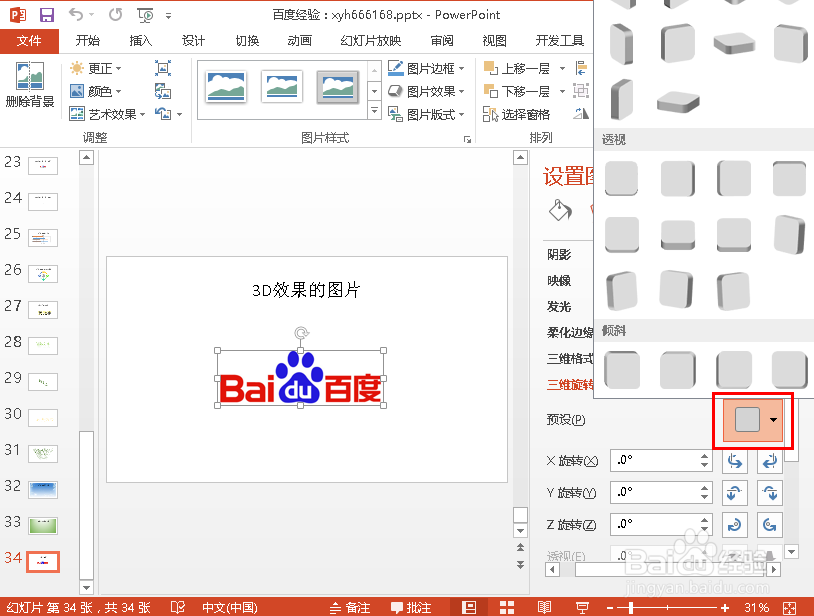
Task: Select the second picture style thumbnail
Action: pyautogui.click(x=282, y=87)
